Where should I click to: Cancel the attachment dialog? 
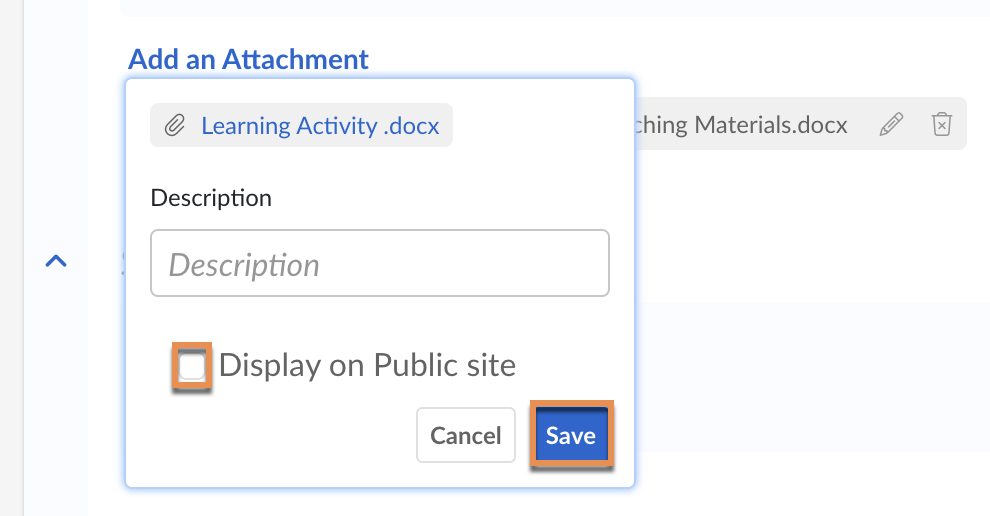click(x=465, y=435)
